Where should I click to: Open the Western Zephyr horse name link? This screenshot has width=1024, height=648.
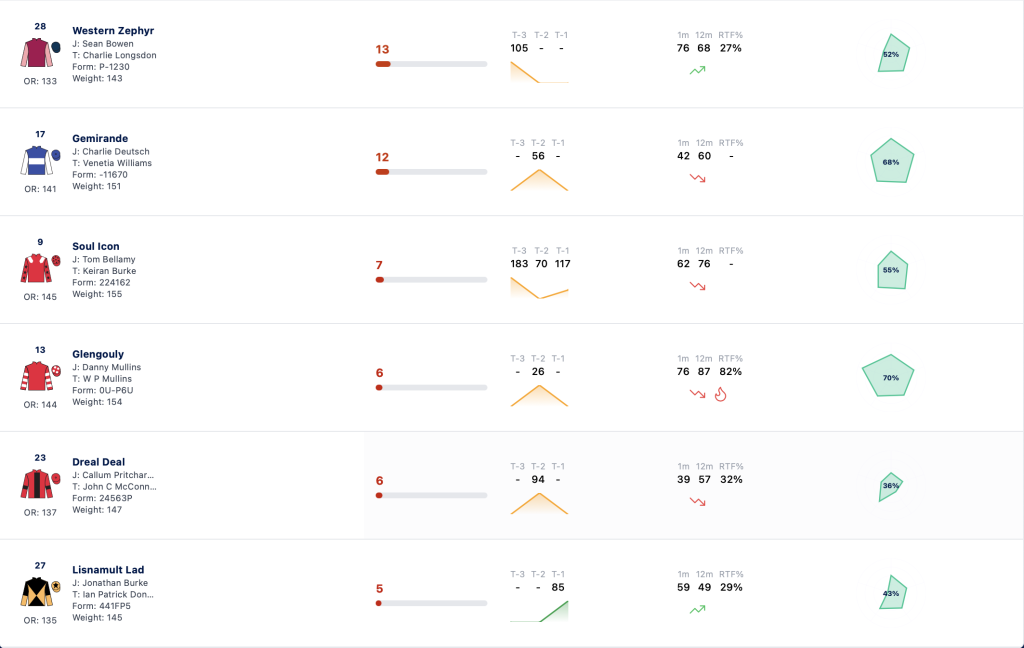tap(113, 31)
